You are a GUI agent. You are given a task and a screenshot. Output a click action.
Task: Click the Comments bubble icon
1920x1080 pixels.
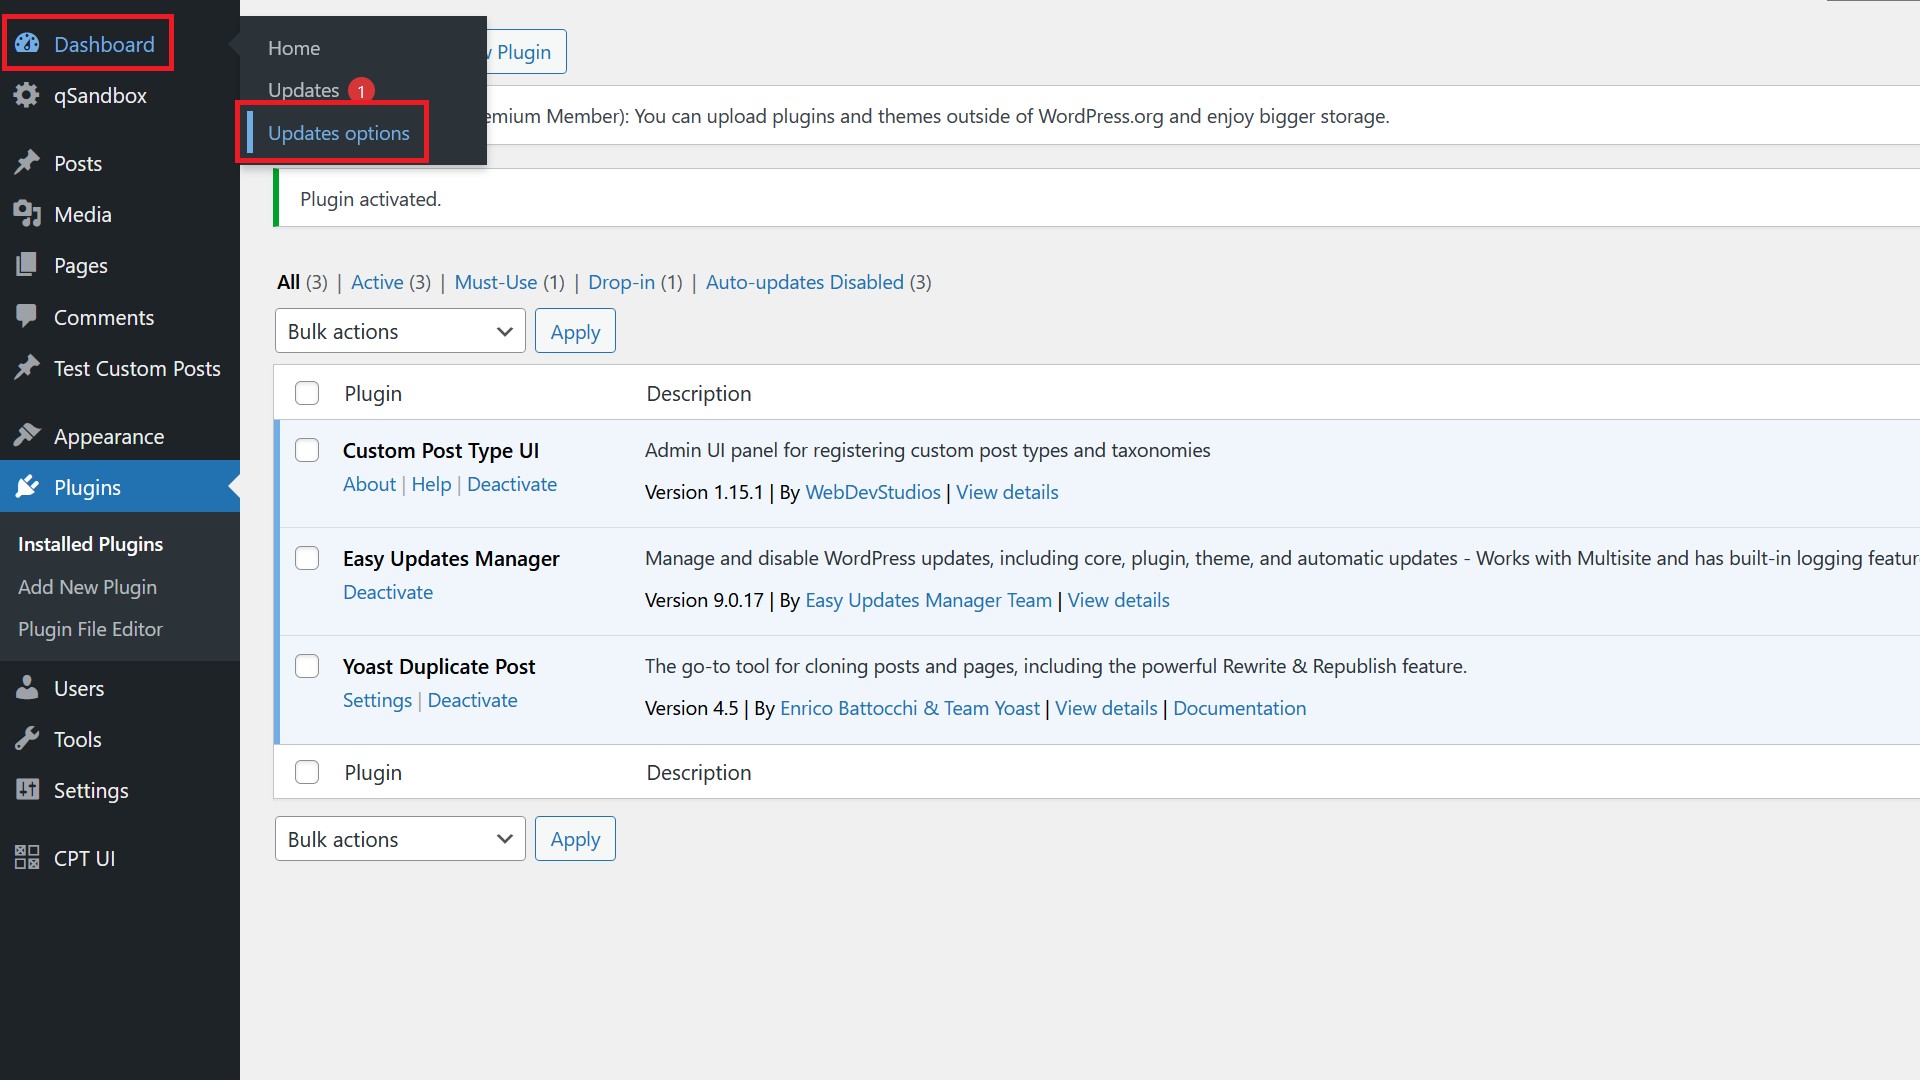tap(27, 317)
